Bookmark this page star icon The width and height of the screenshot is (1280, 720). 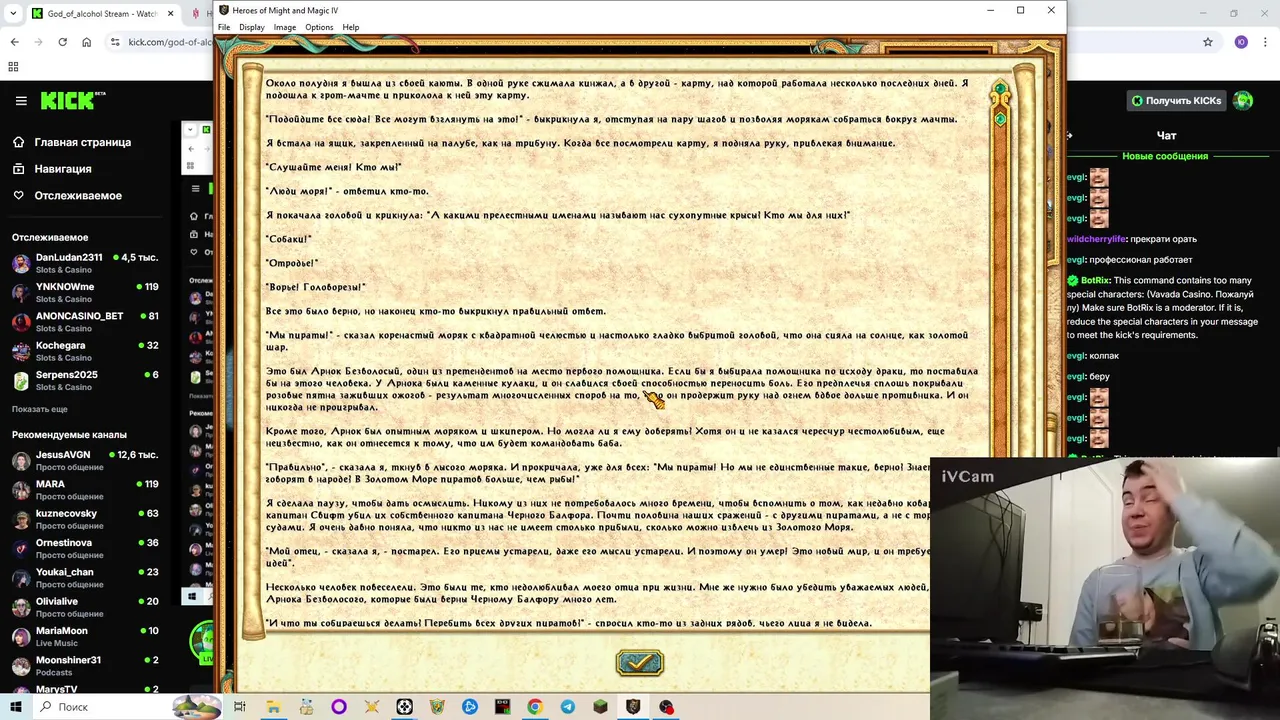1208,42
